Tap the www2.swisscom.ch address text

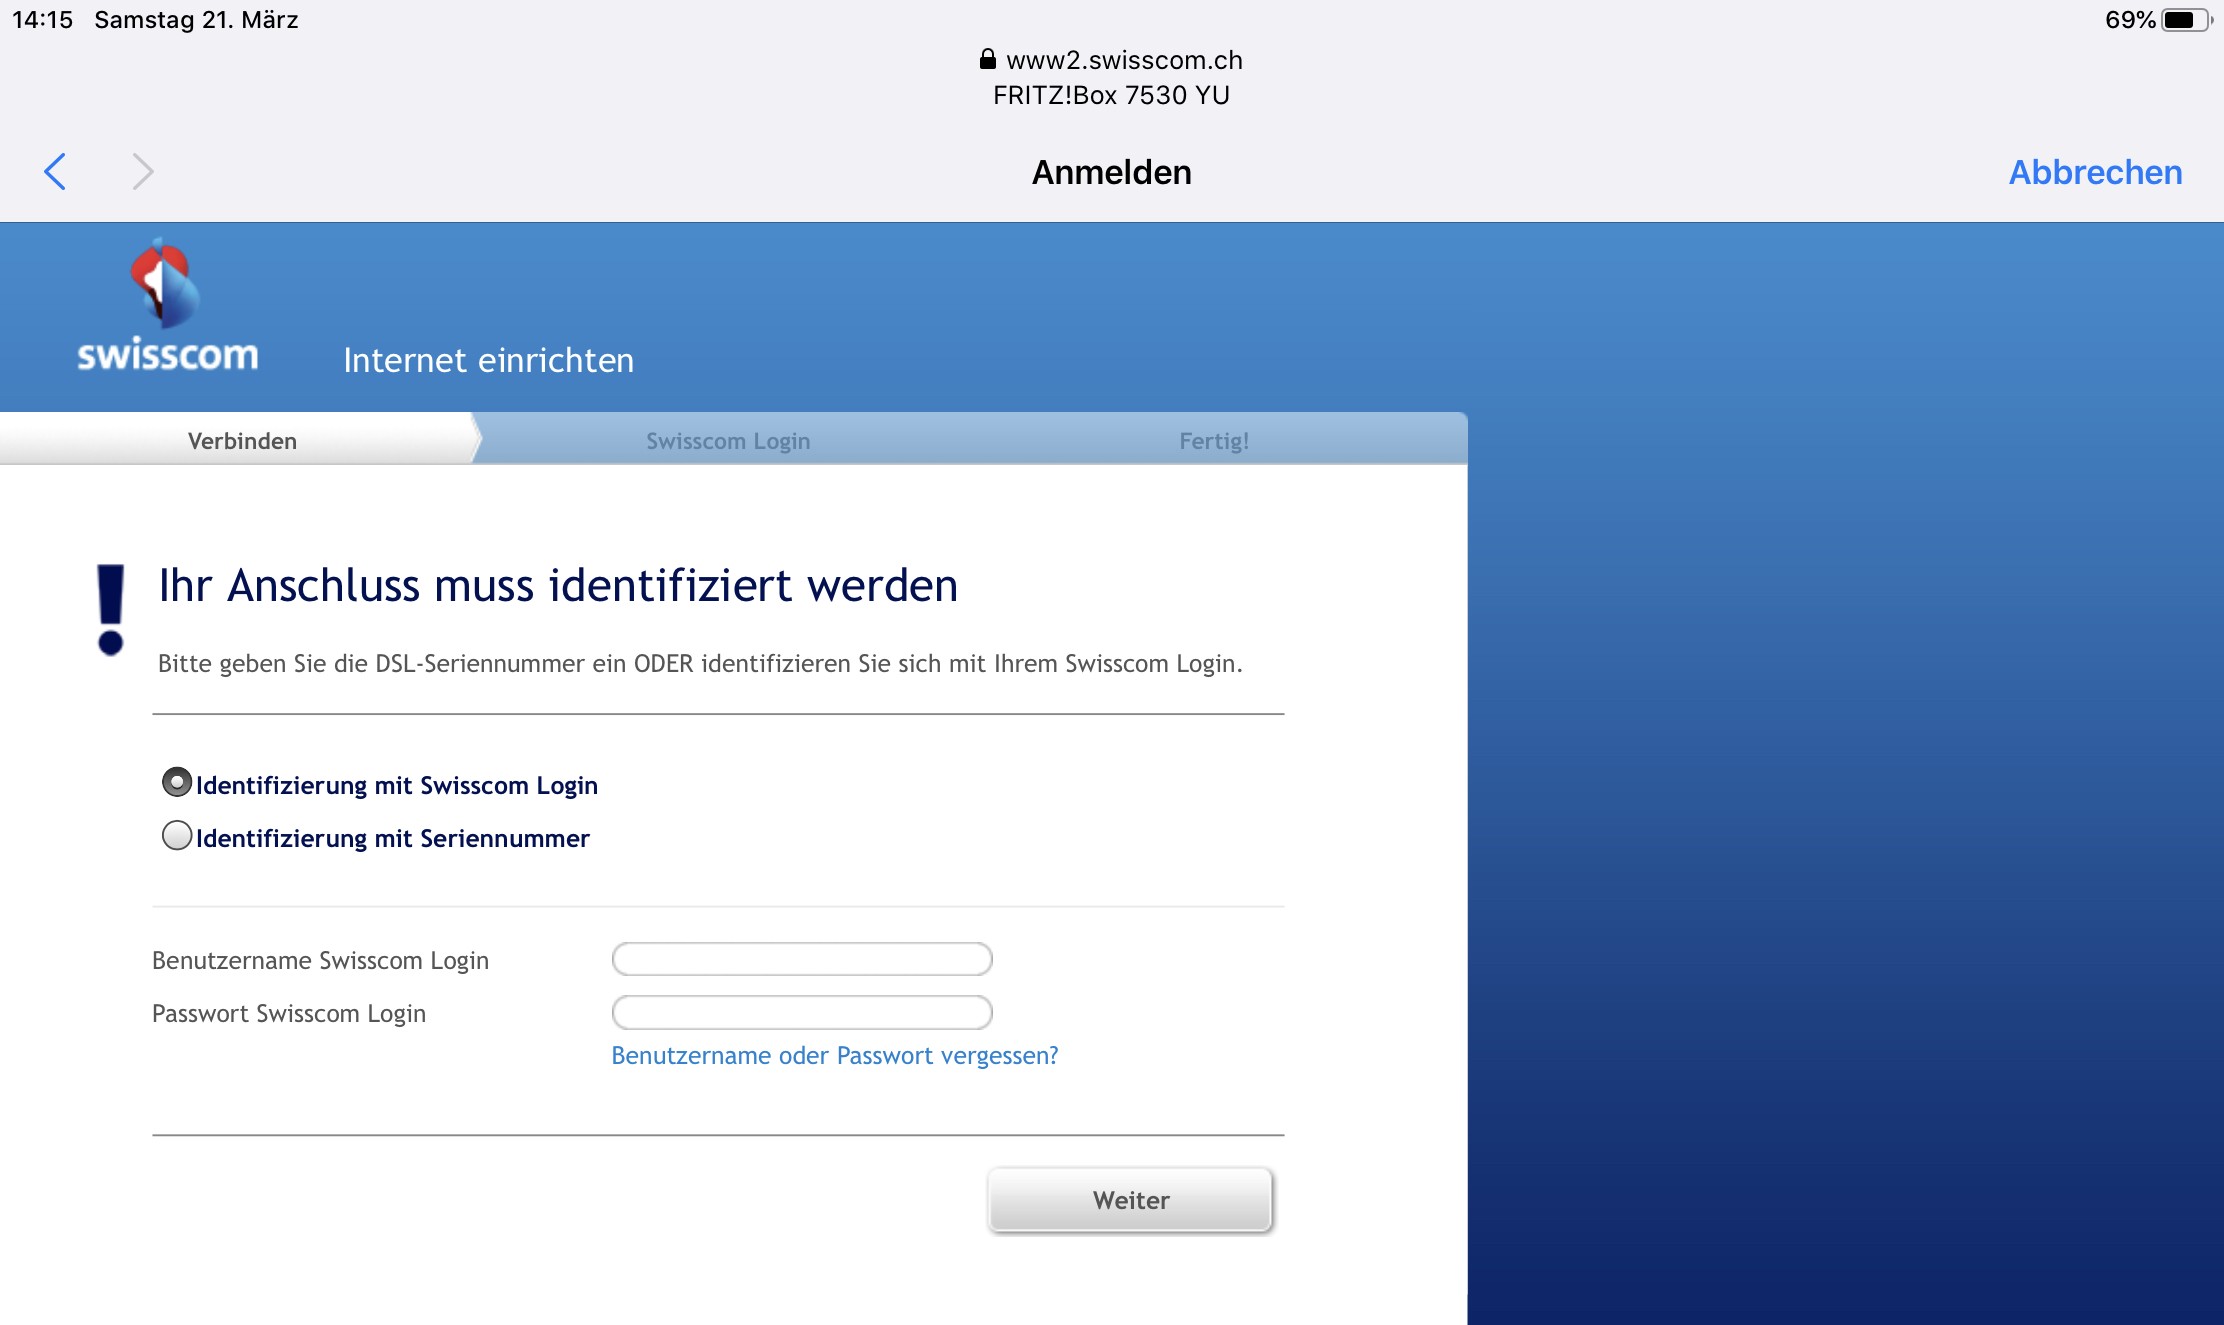coord(1124,60)
